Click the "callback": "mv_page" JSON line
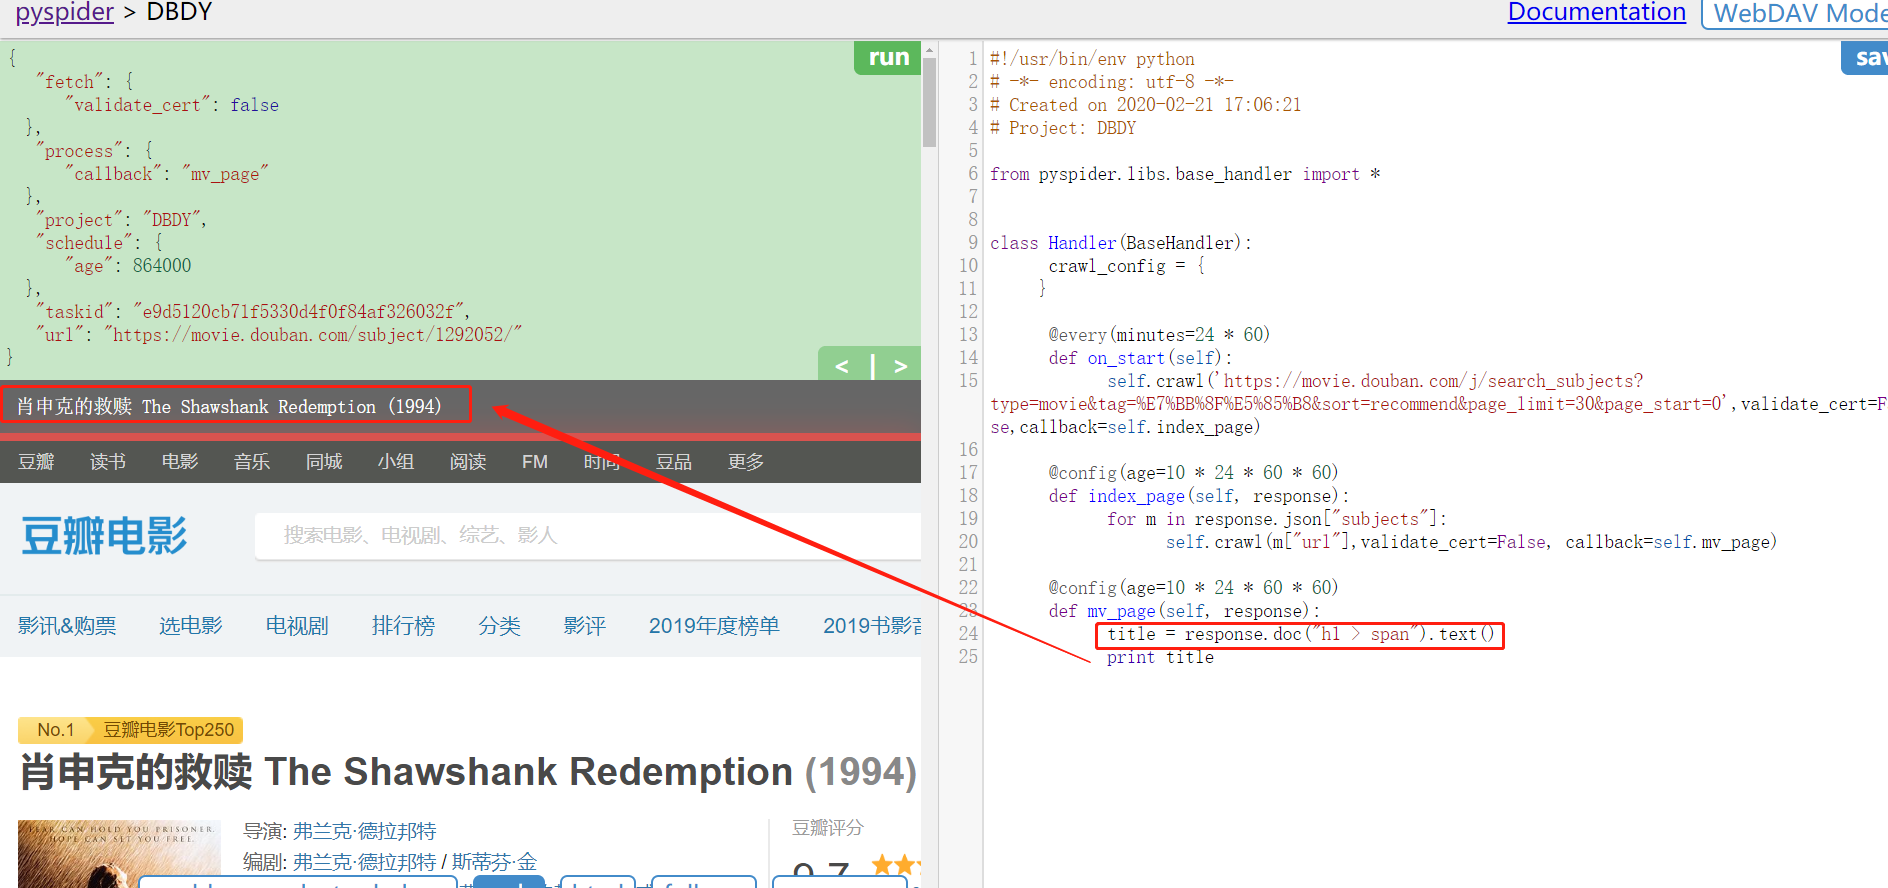 pyautogui.click(x=167, y=174)
